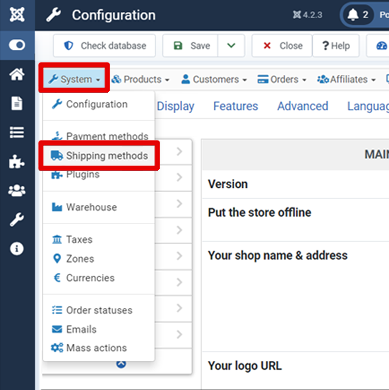The height and width of the screenshot is (390, 389).
Task: Open the Help info sidebar icon
Action: point(17,249)
